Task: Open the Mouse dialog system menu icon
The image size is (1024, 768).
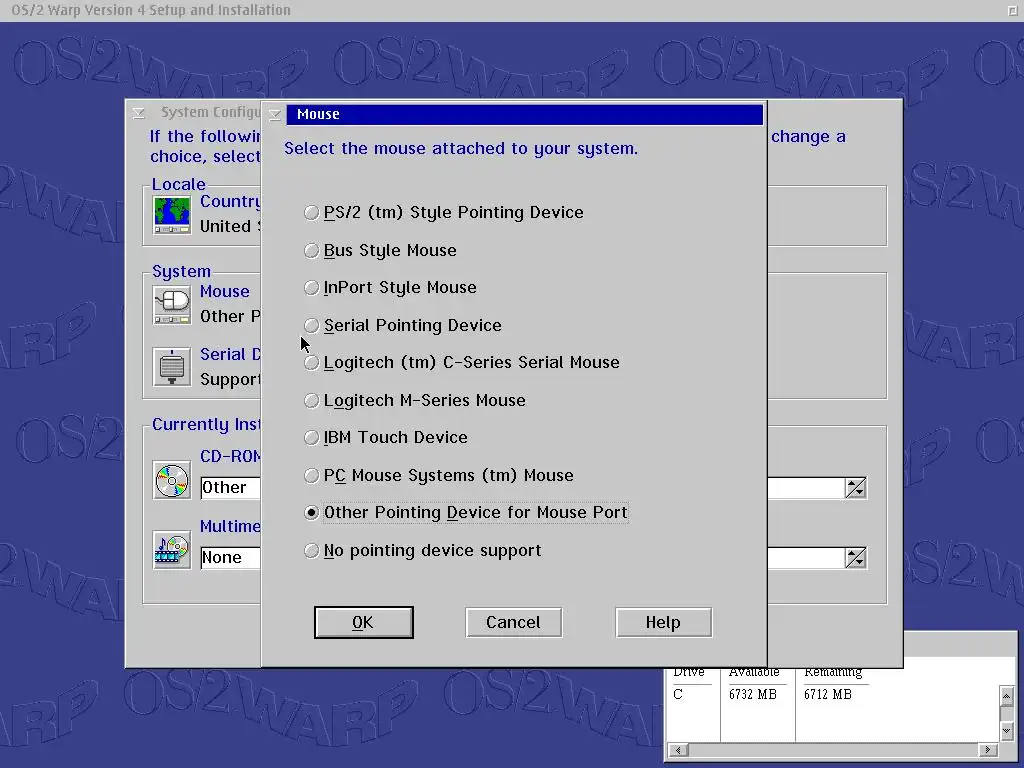Action: [x=275, y=115]
